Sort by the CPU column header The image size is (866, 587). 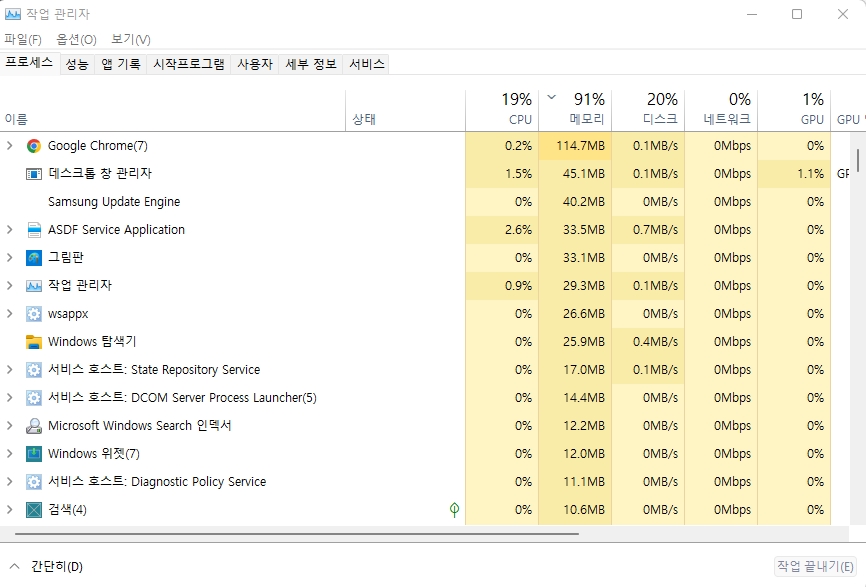click(502, 111)
